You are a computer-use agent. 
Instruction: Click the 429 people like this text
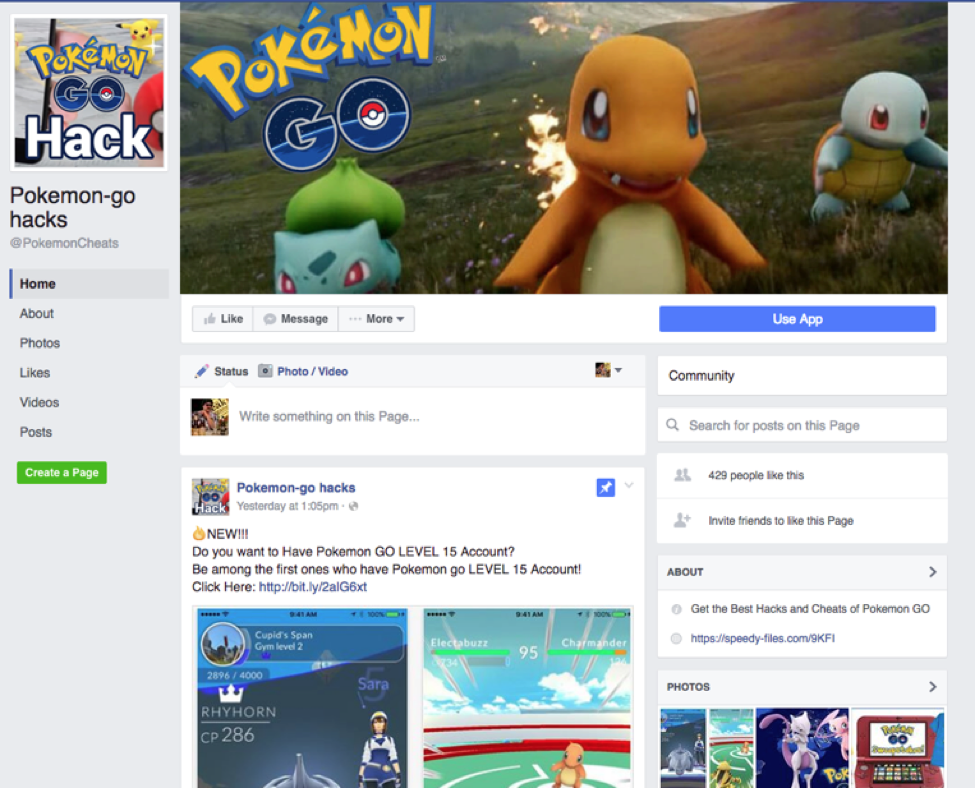[756, 475]
